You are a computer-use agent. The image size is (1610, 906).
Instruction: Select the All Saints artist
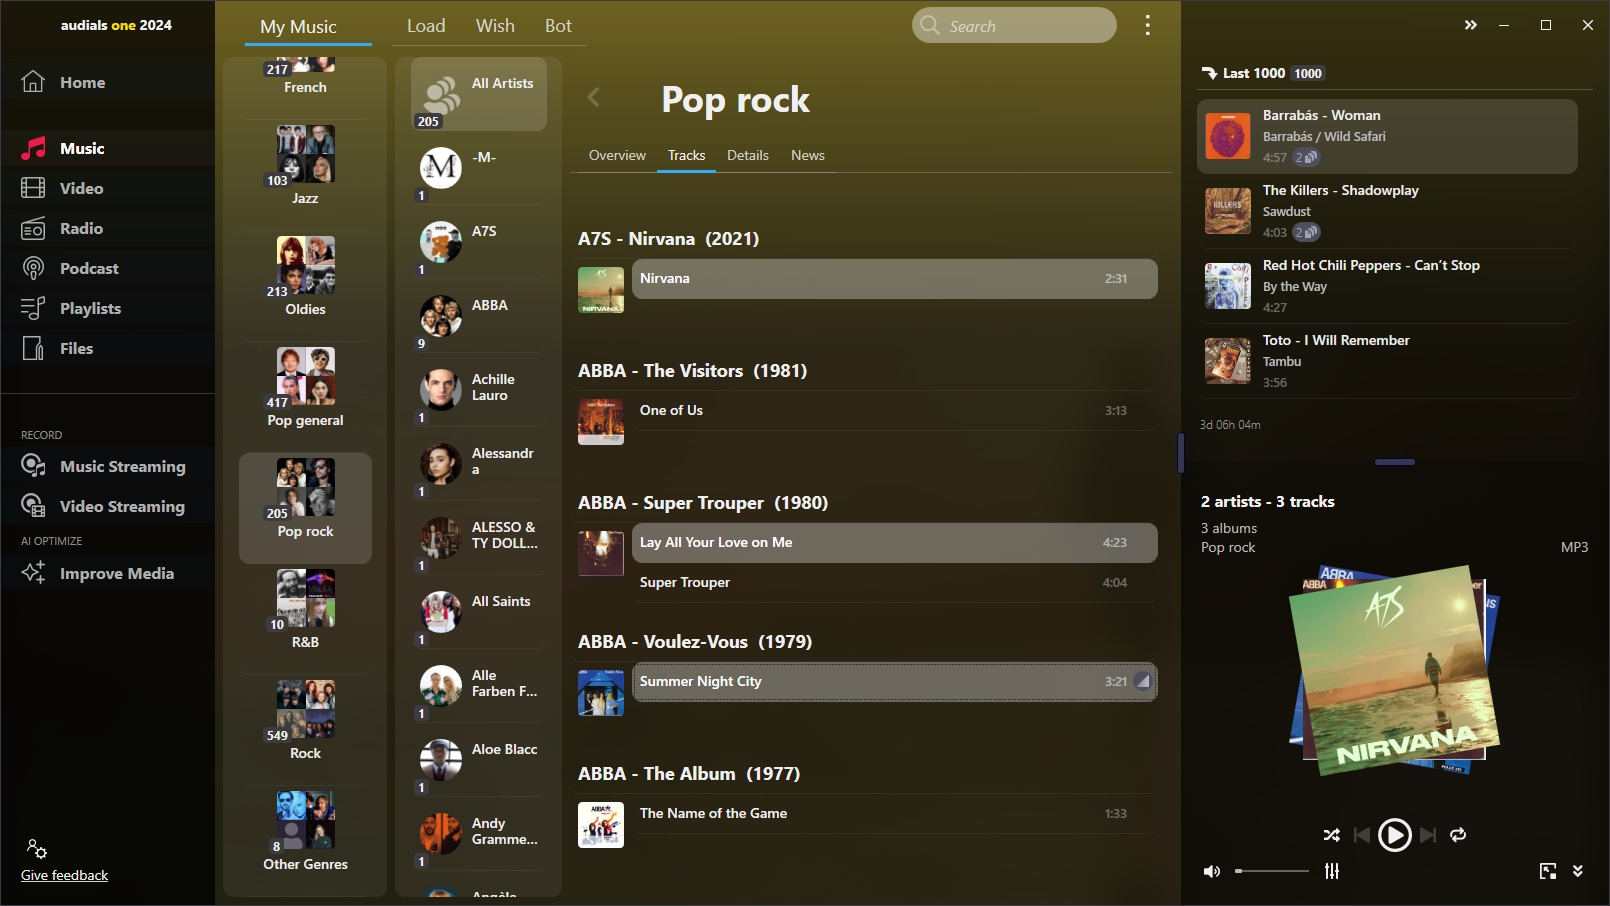click(x=479, y=614)
